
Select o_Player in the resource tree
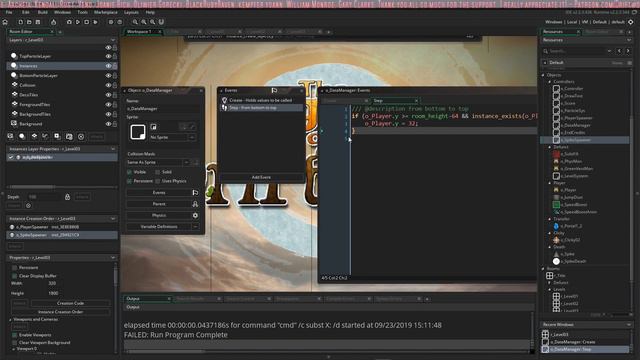568,190
